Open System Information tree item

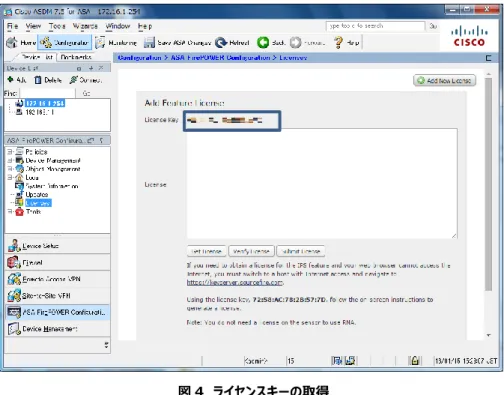[x=52, y=186]
